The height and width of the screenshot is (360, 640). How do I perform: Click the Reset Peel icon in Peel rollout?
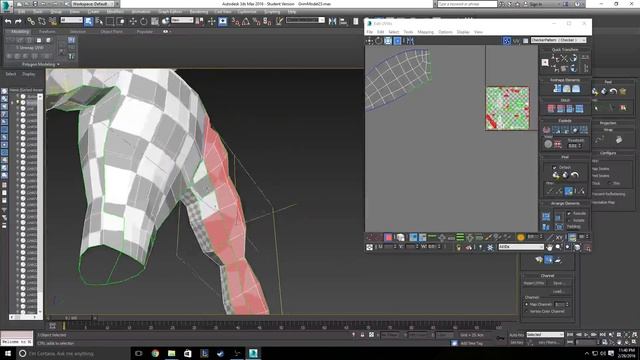click(x=575, y=176)
